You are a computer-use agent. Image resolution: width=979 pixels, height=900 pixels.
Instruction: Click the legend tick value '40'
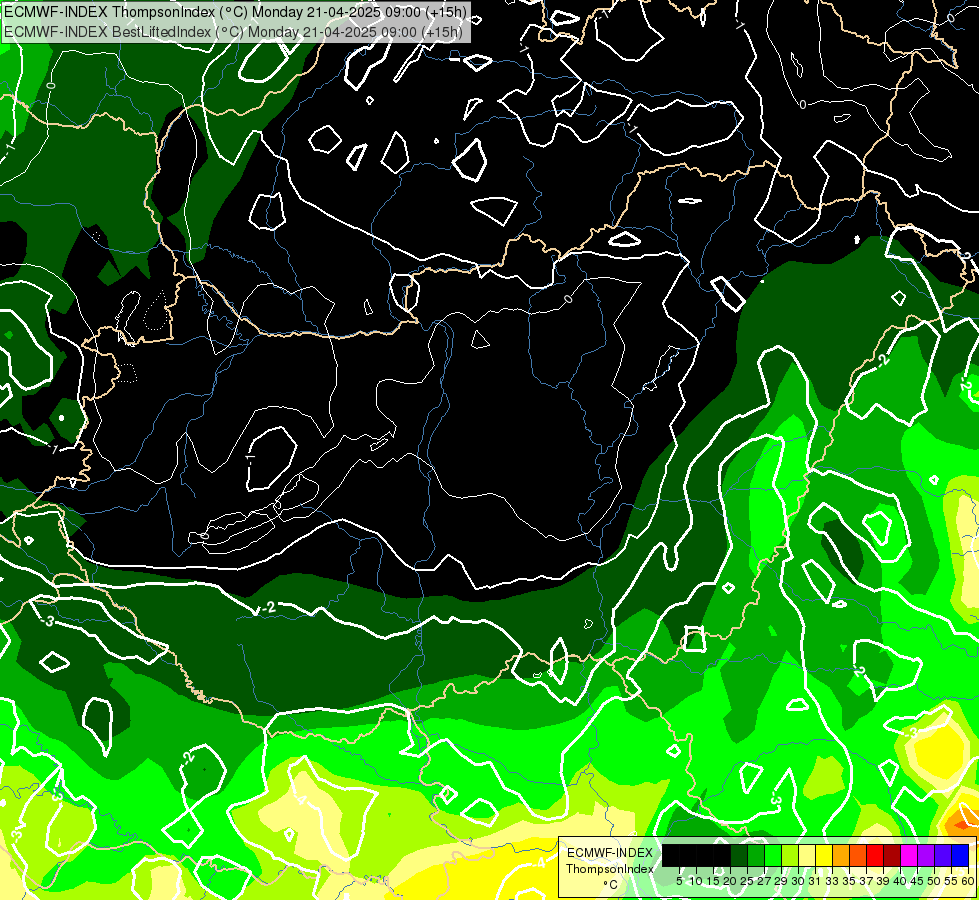(901, 881)
